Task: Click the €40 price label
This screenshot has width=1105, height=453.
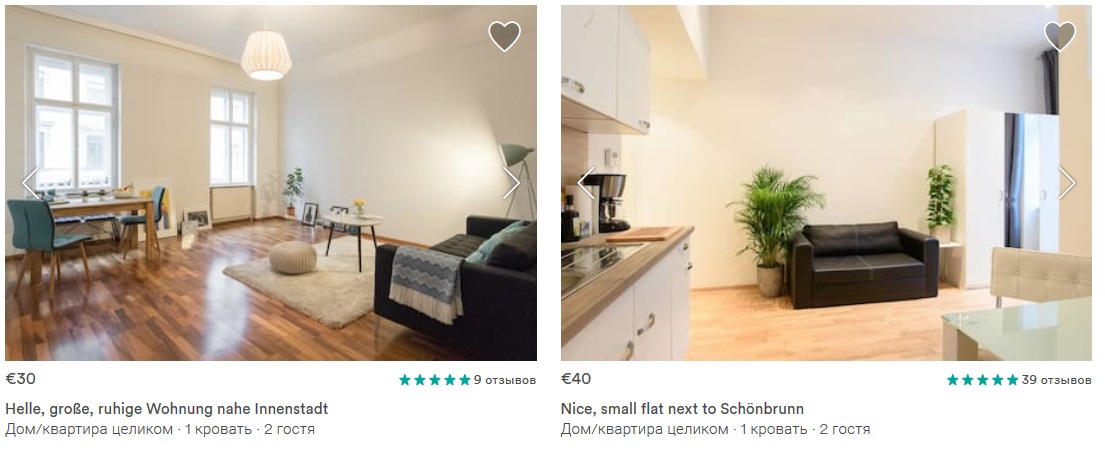Action: tap(576, 379)
